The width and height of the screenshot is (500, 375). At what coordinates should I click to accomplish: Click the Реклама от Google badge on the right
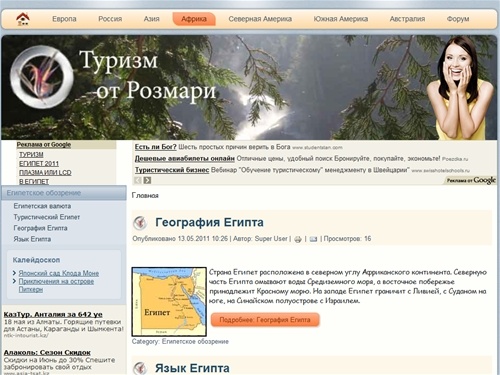point(471,180)
